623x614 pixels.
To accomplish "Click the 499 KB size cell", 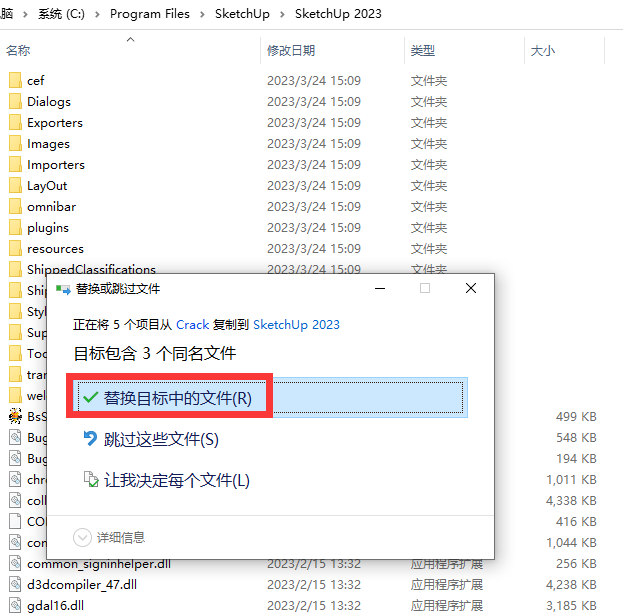I will 576,416.
